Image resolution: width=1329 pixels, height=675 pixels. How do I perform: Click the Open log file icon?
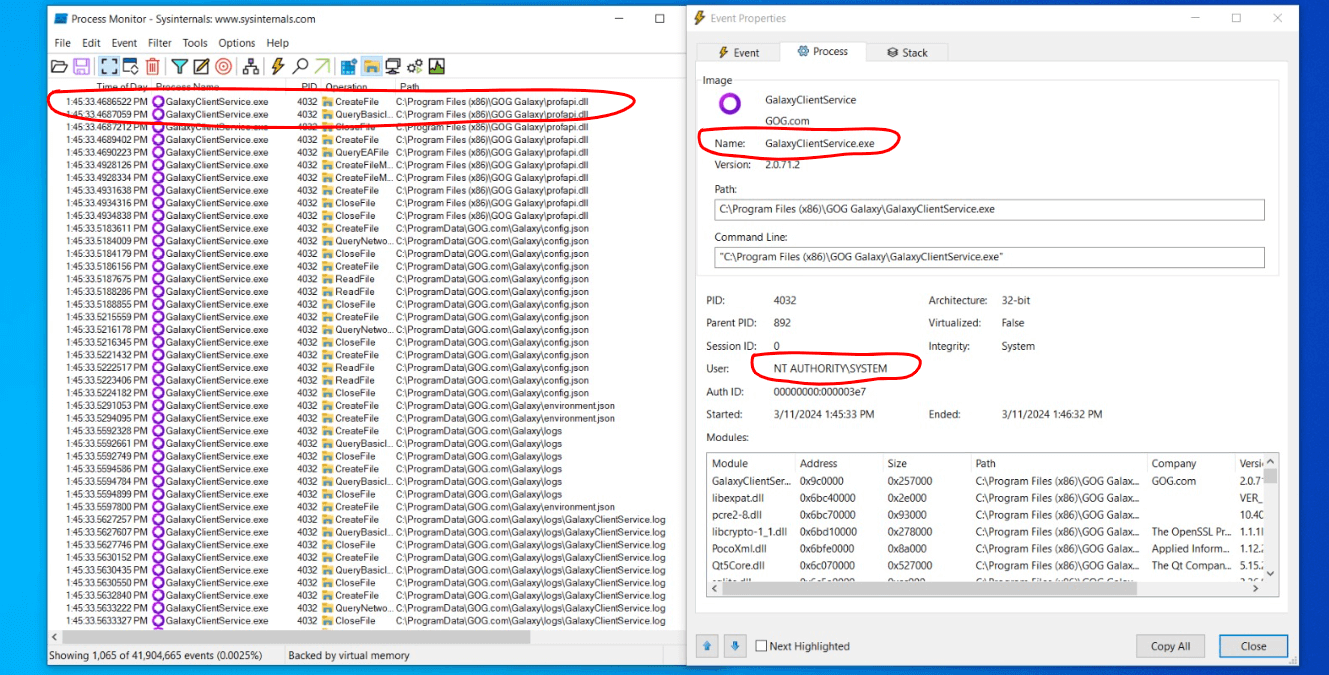(60, 67)
